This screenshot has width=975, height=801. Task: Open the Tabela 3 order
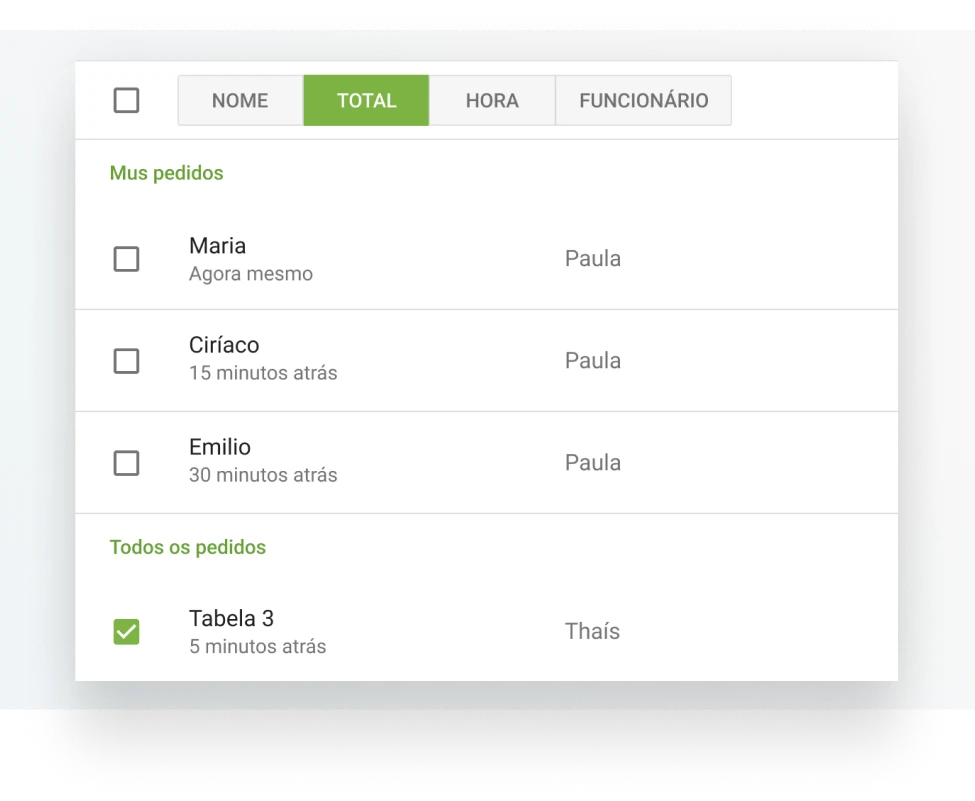coord(231,619)
